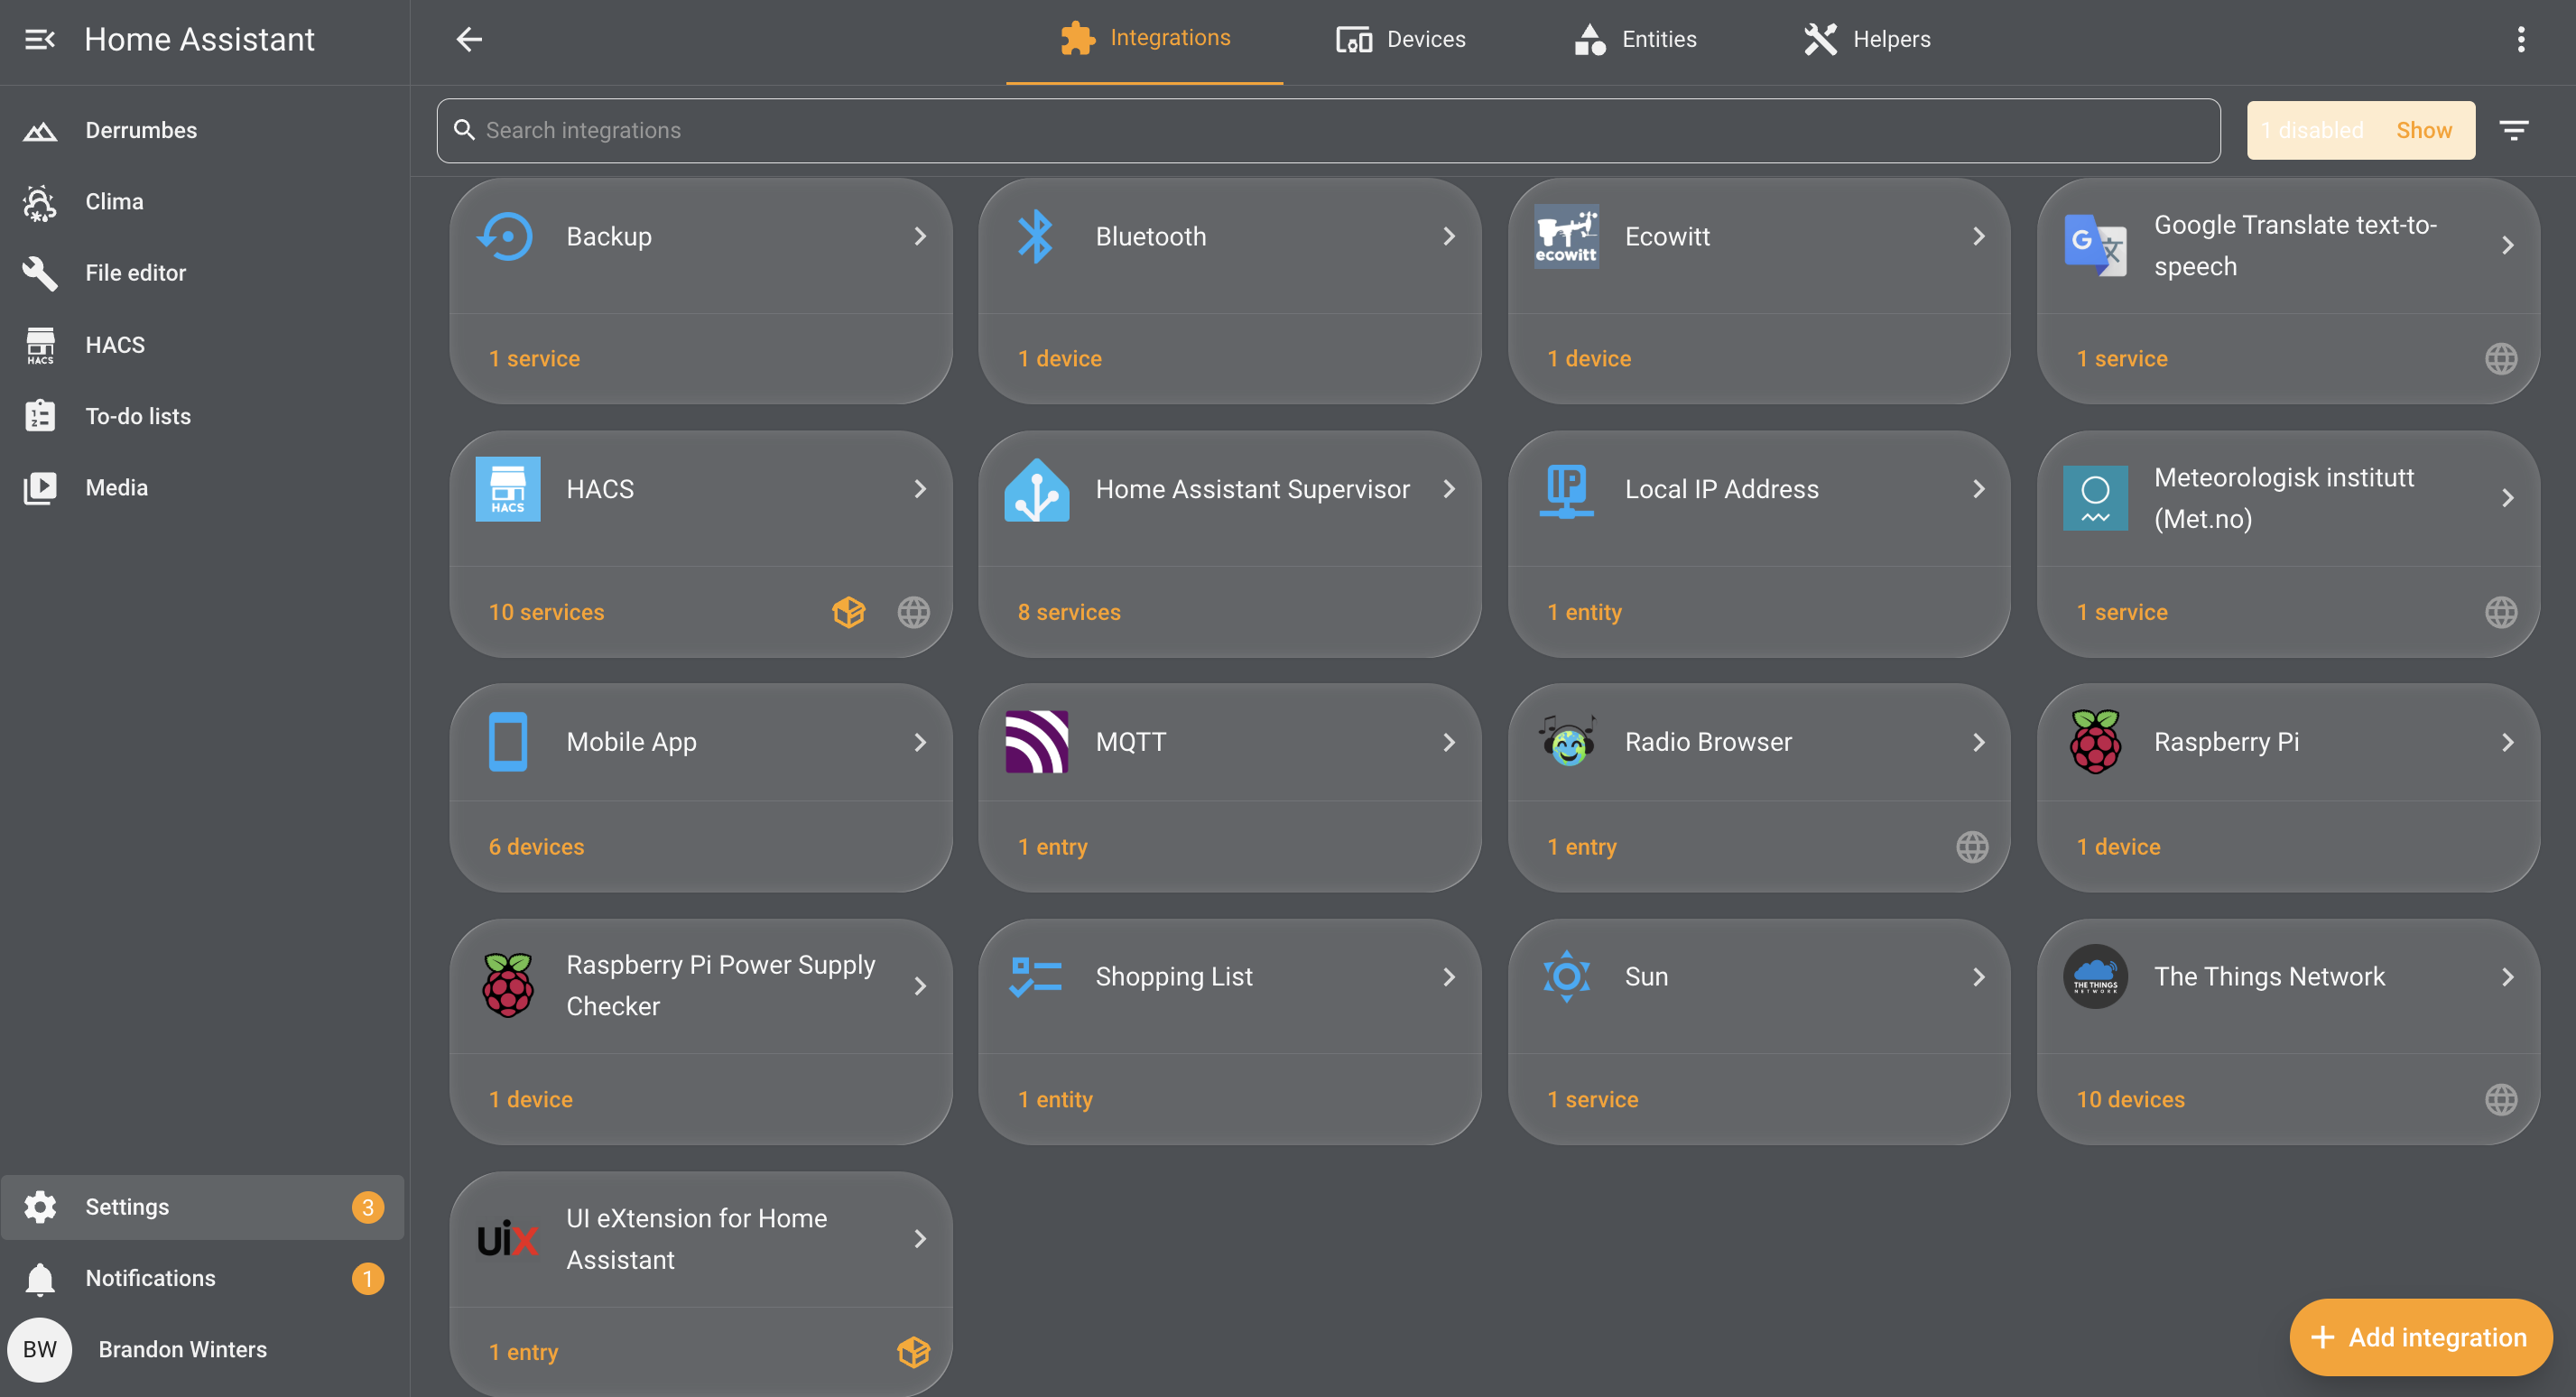Click the Home Assistant Supervisor icon
The height and width of the screenshot is (1397, 2576).
[x=1036, y=489]
